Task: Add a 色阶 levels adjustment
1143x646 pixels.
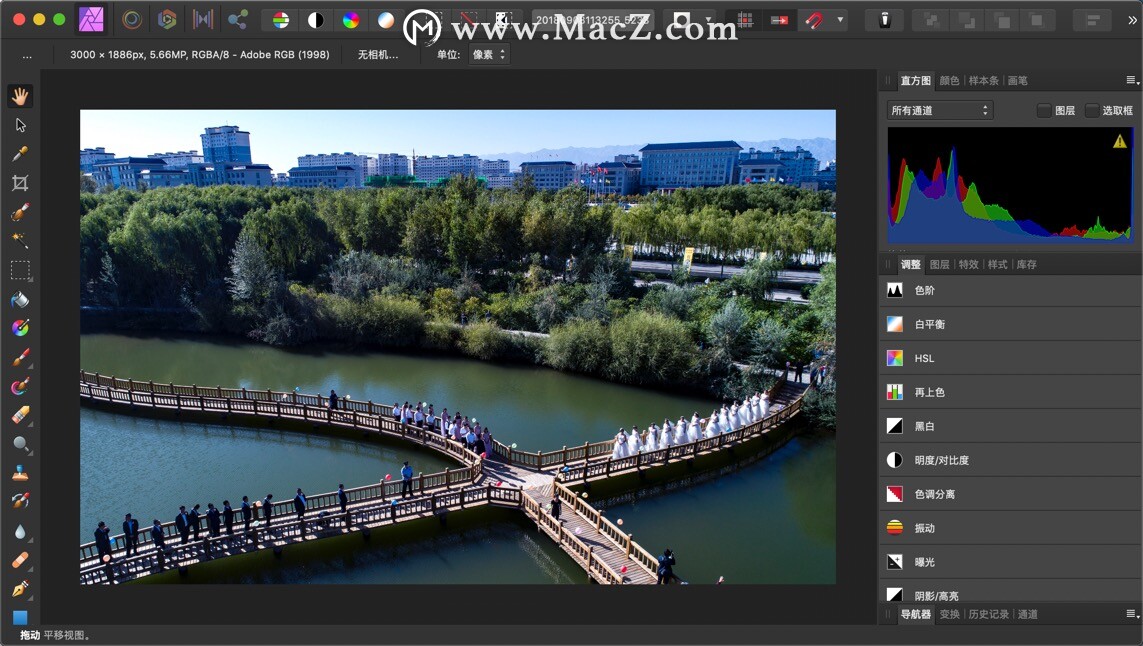Action: click(x=1010, y=290)
